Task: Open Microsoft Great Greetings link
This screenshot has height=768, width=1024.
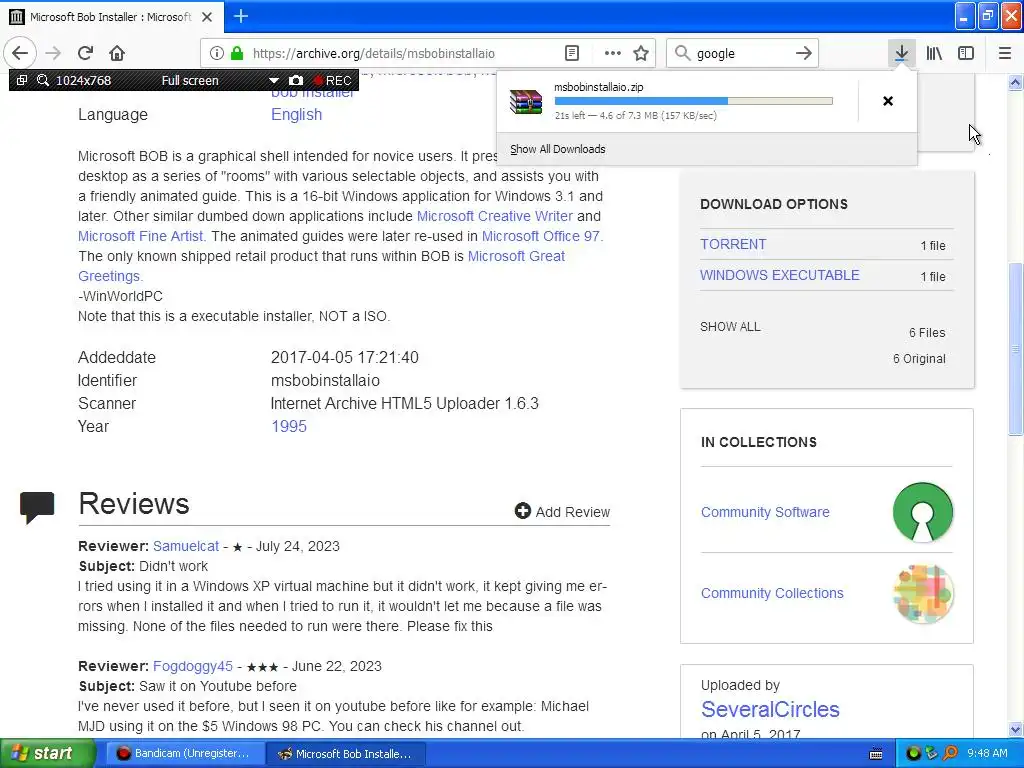Action: [x=516, y=256]
